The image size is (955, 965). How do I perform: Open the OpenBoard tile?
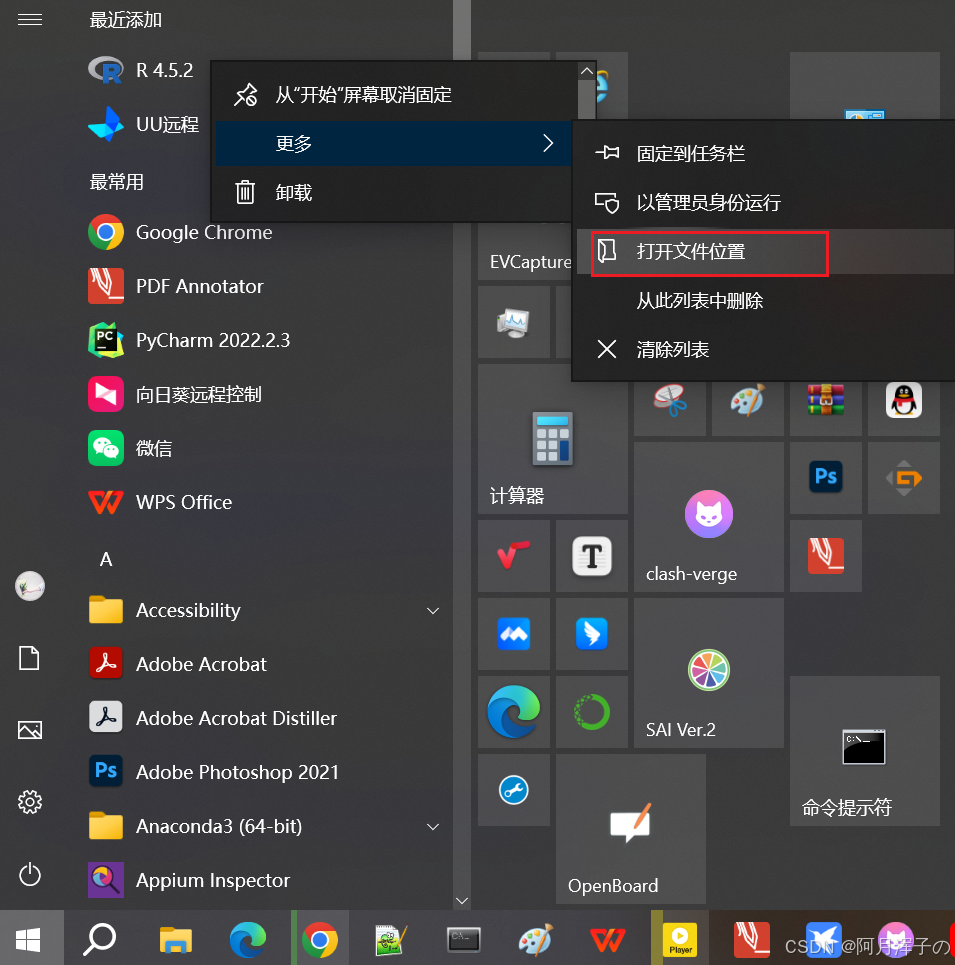click(x=631, y=829)
